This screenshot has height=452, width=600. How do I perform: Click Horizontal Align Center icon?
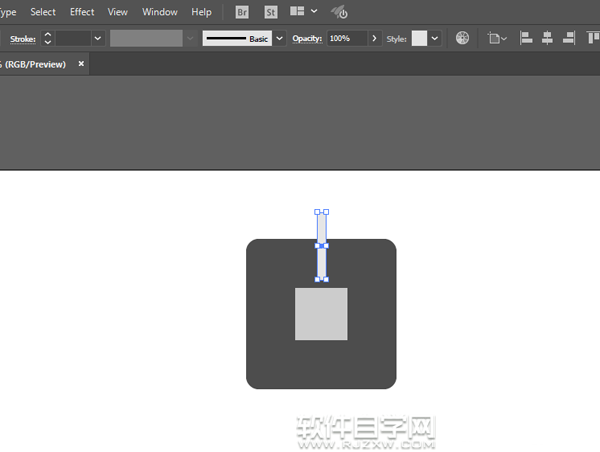(x=547, y=38)
